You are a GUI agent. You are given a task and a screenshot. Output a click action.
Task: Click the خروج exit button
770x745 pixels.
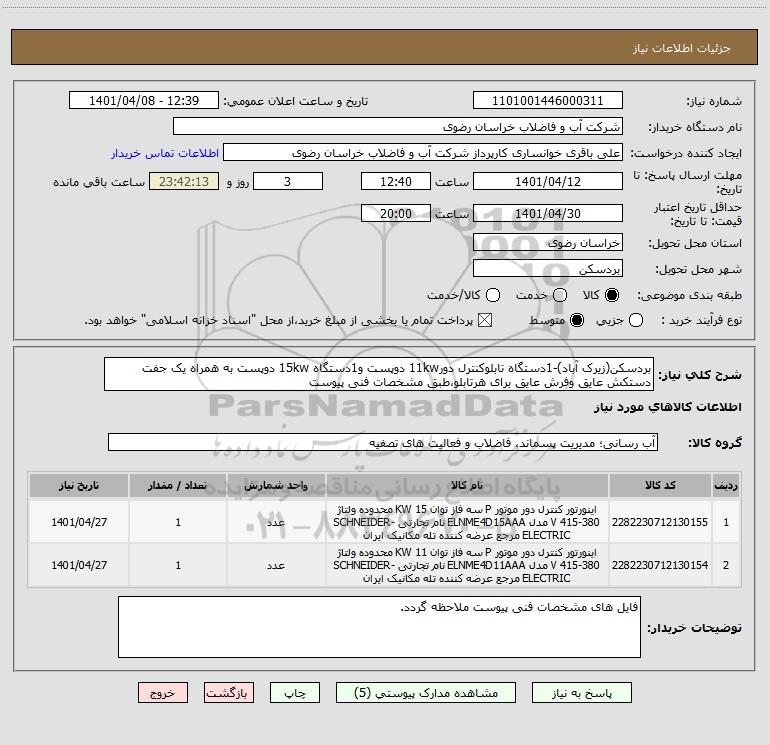point(163,693)
